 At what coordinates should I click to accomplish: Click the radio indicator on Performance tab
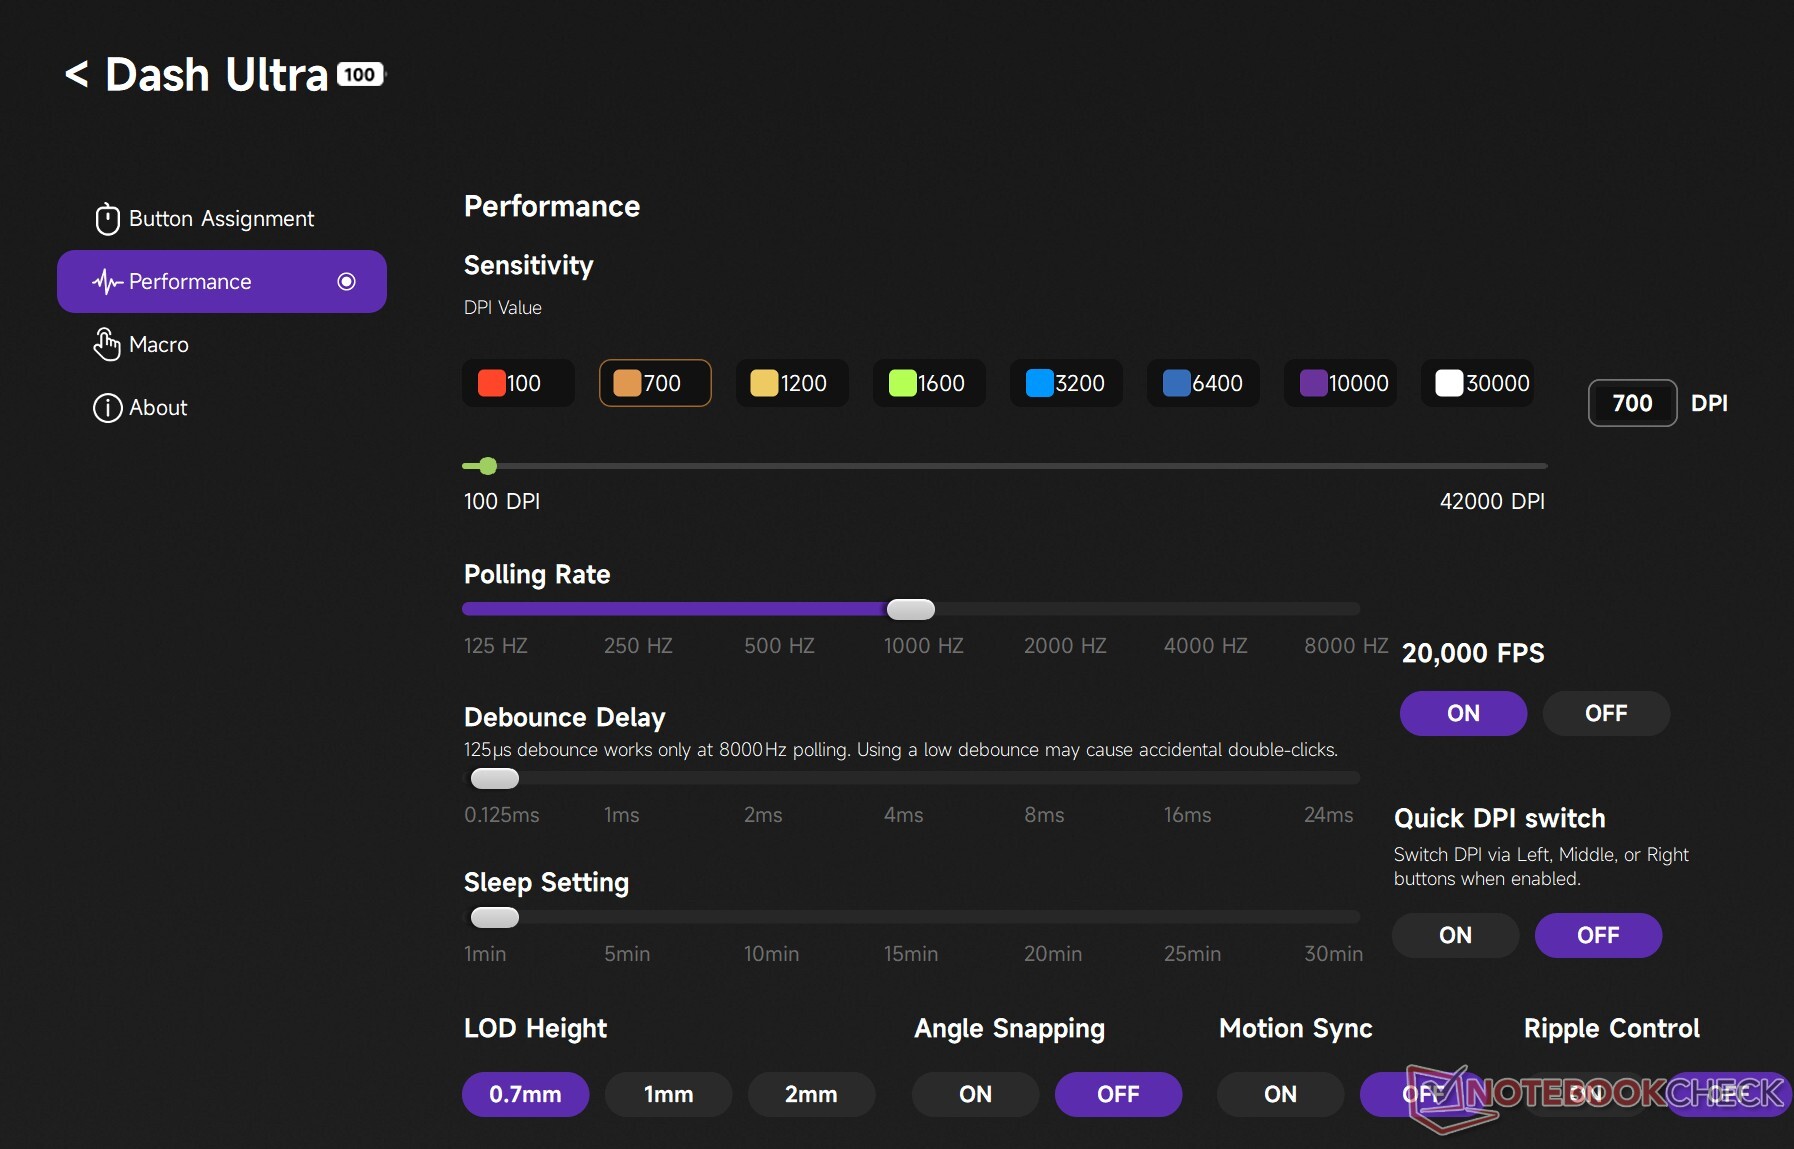346,282
